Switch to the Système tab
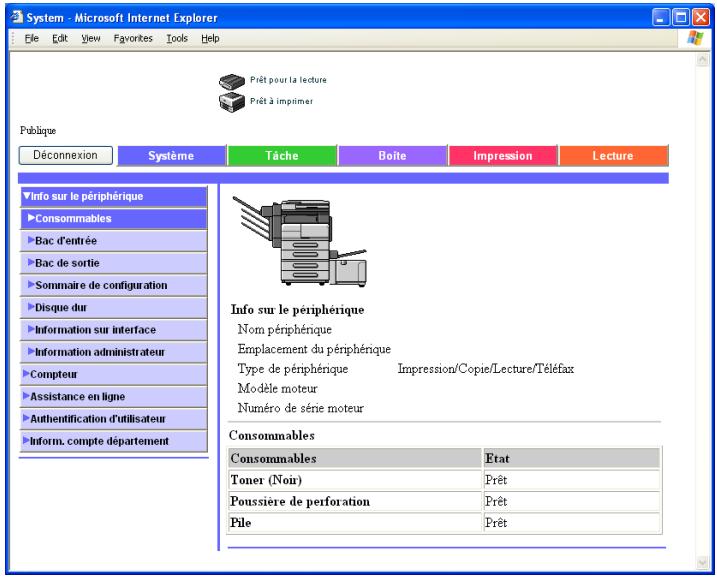717x578 pixels. point(171,155)
